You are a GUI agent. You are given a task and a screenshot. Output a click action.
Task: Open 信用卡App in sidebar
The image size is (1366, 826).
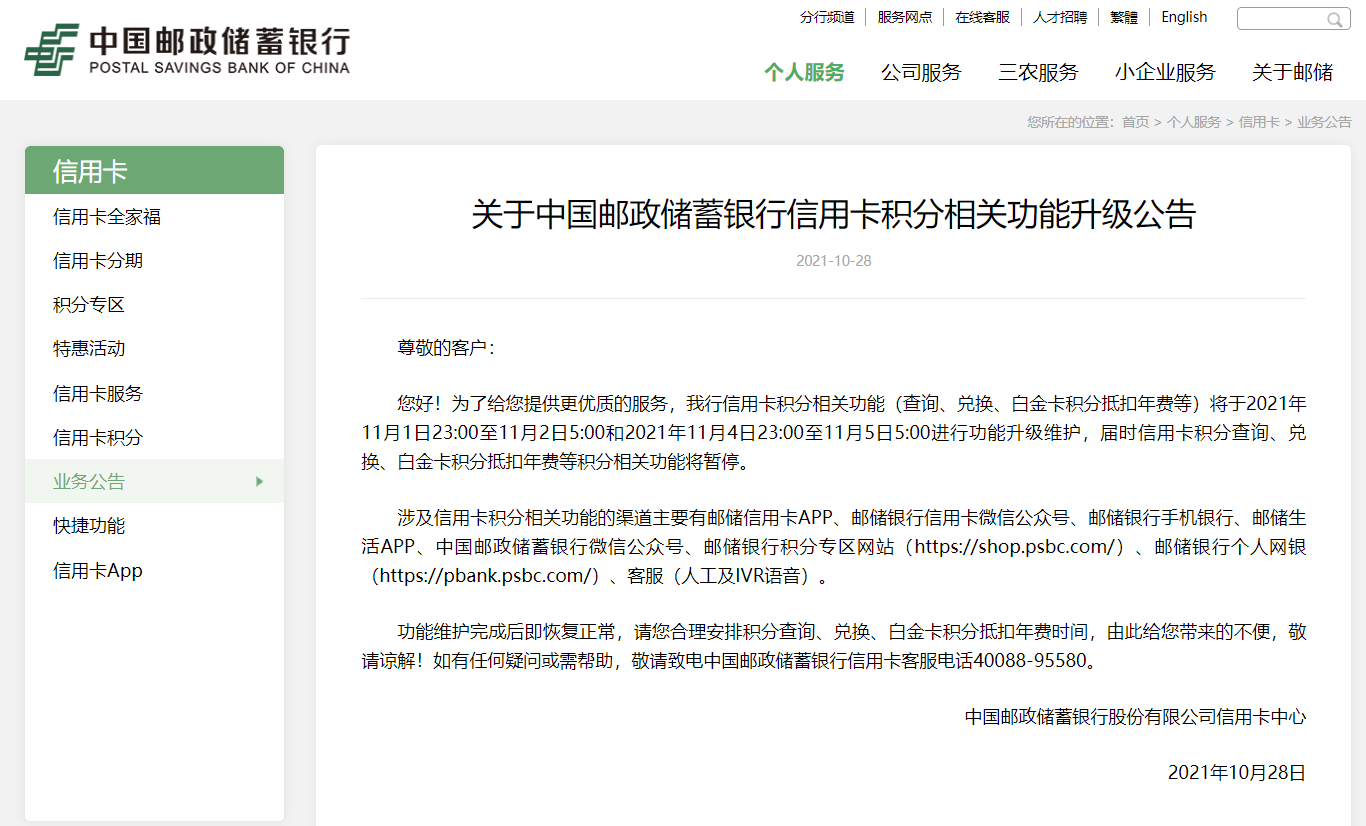[x=154, y=571]
